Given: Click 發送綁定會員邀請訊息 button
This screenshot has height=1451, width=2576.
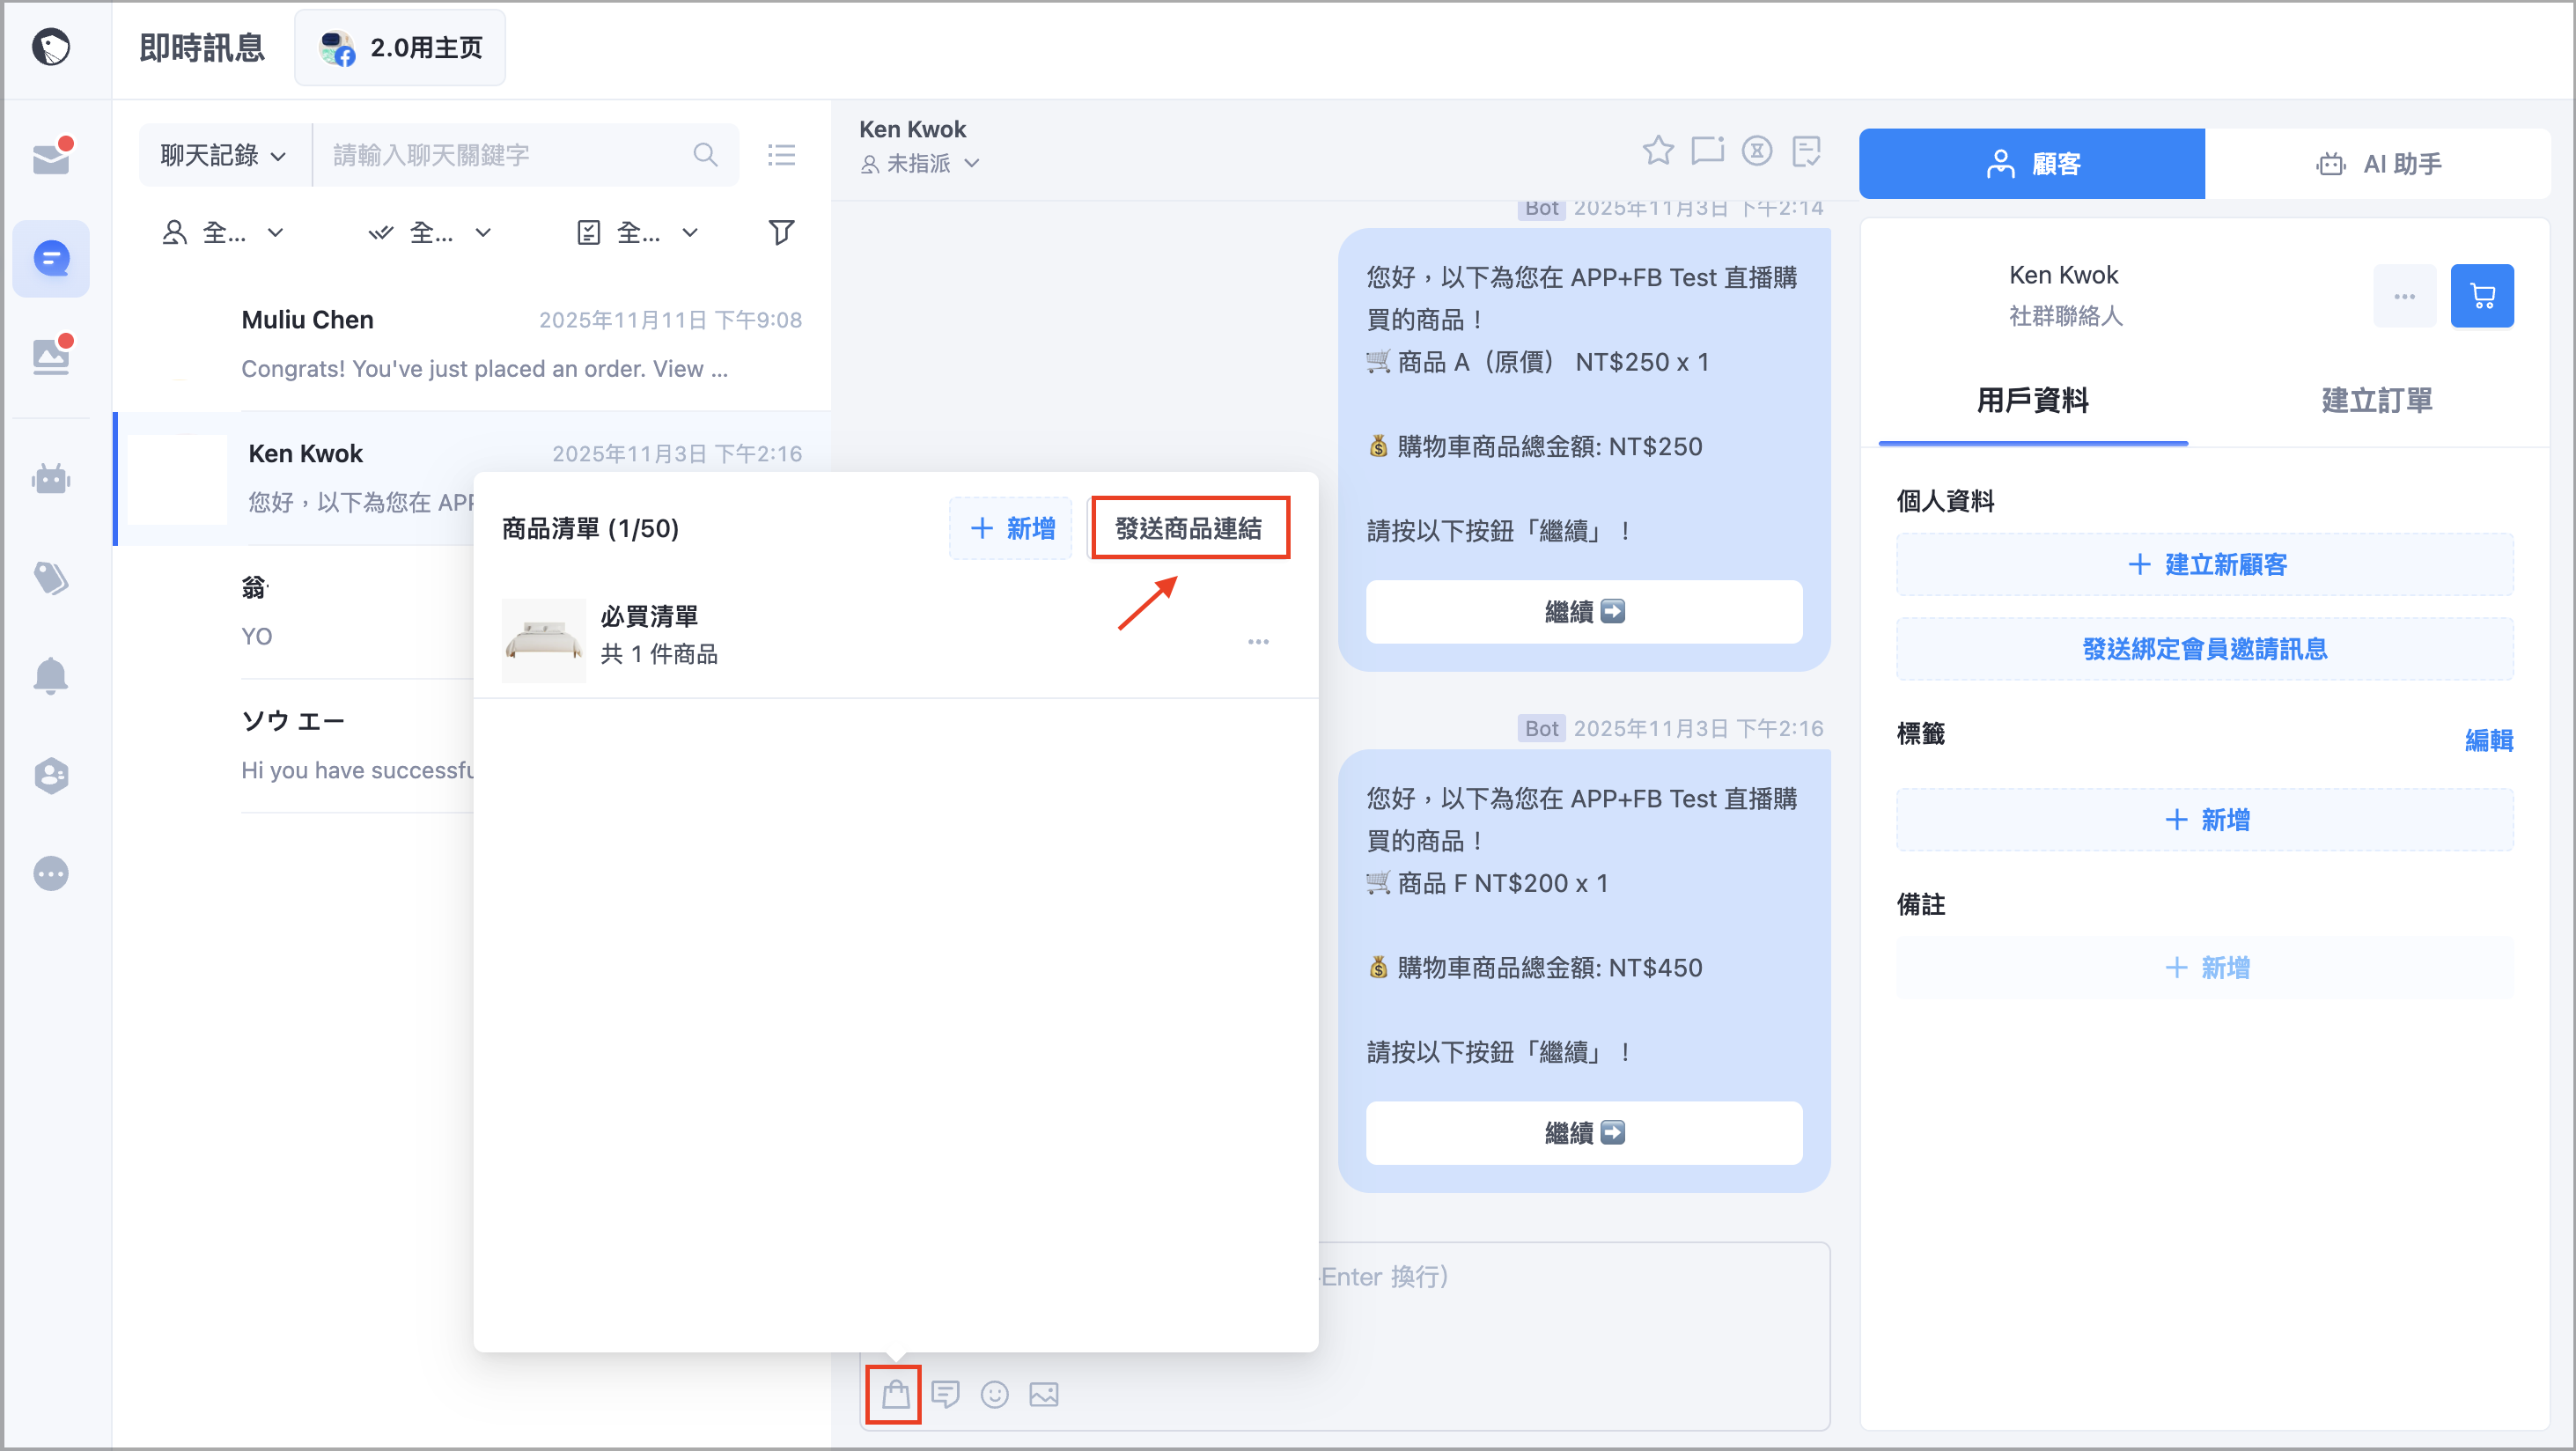Looking at the screenshot, I should 2204,649.
